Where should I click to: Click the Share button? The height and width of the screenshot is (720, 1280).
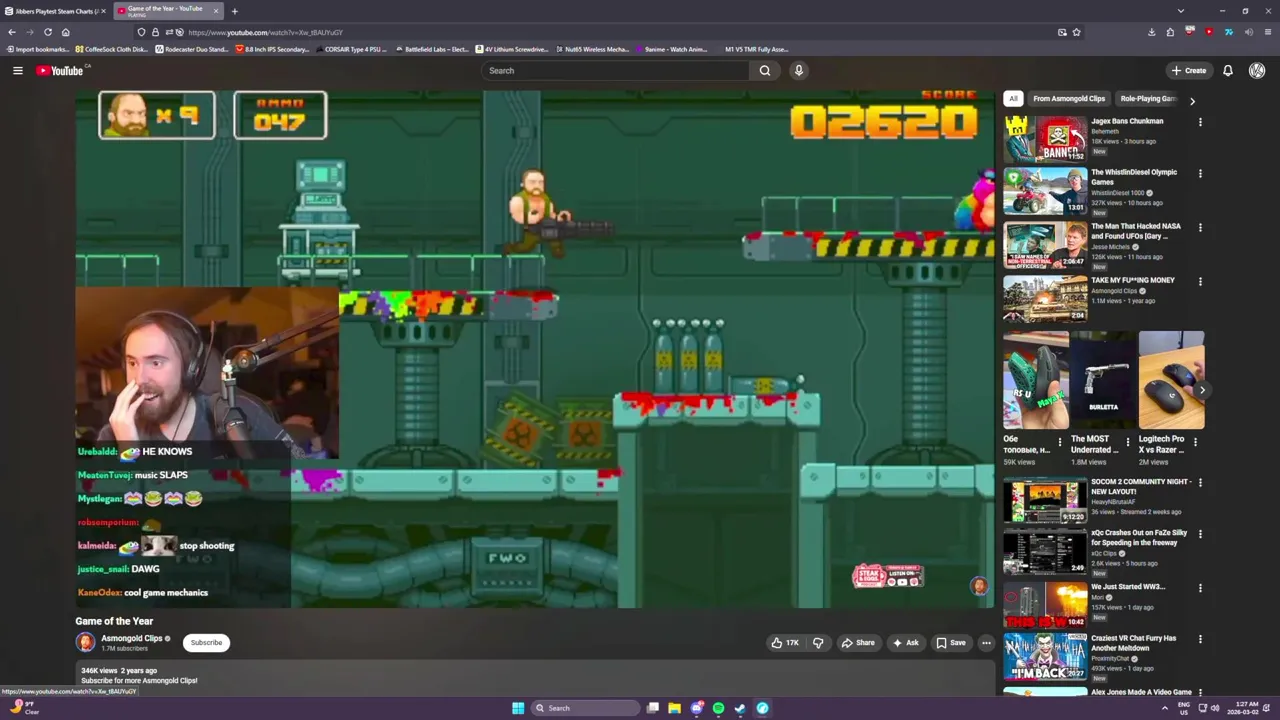[858, 643]
